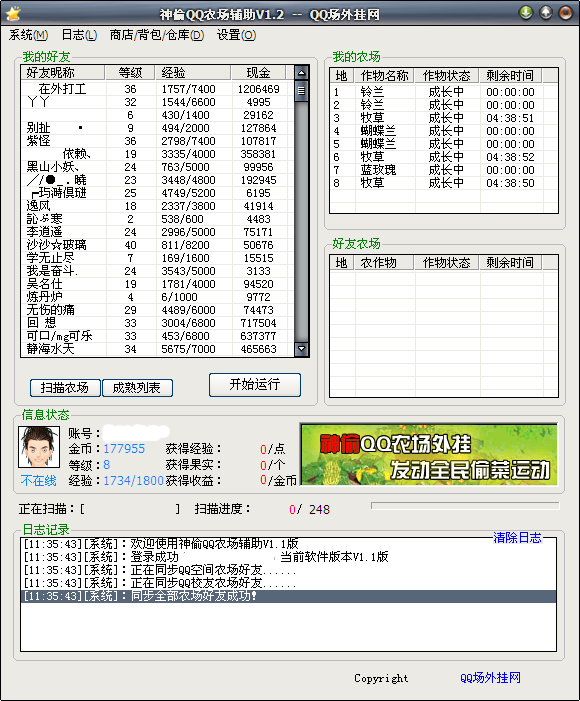Select farm plot 4 蝴蝶兰 row

444,131
